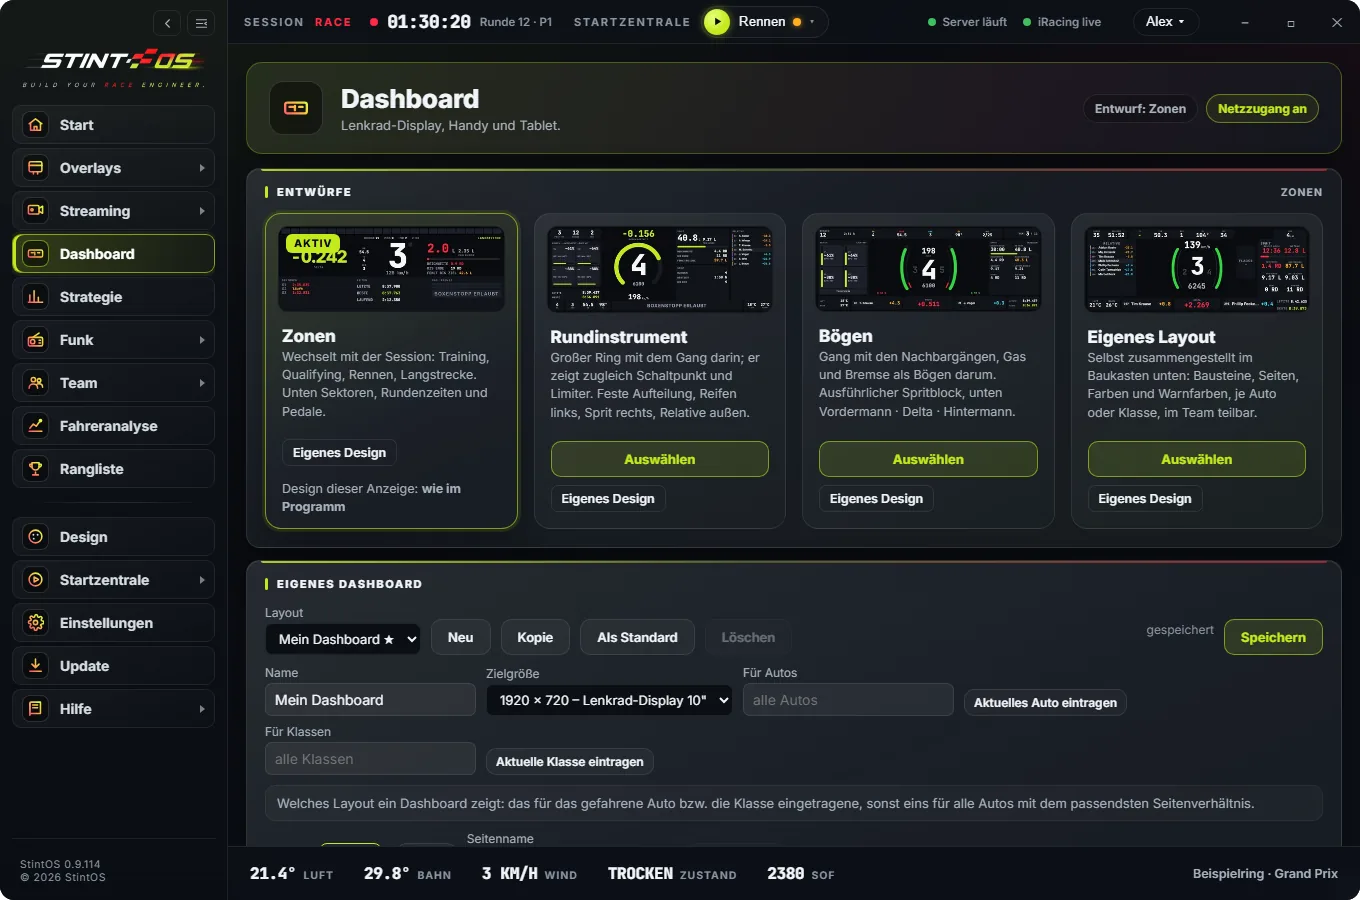Click the Rangliste trophy icon
The width and height of the screenshot is (1360, 900).
tap(36, 469)
